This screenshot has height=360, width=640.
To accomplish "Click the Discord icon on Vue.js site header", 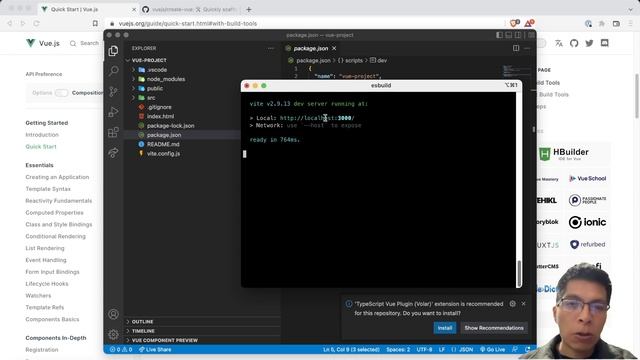I will click(604, 43).
